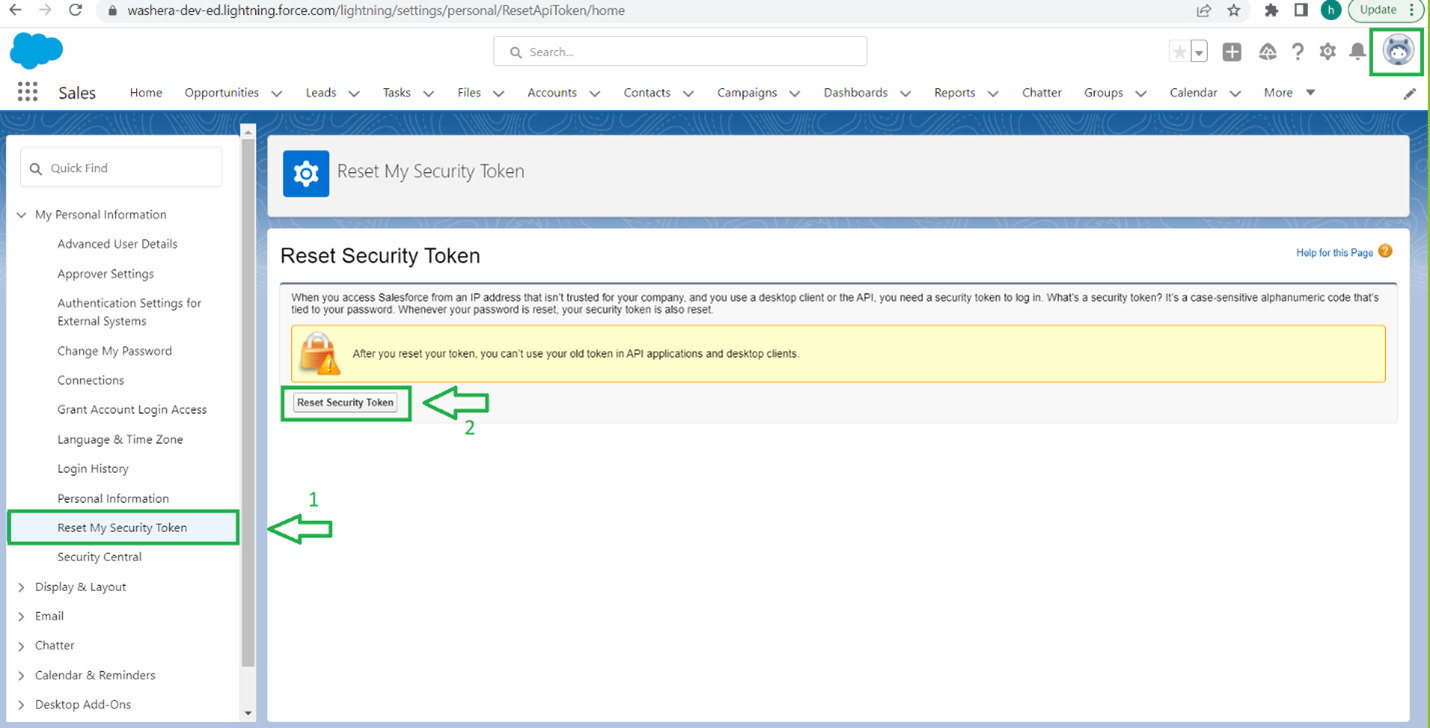Viewport: 1430px width, 728px height.
Task: Expand the Opportunities dropdown chevron
Action: tap(277, 93)
